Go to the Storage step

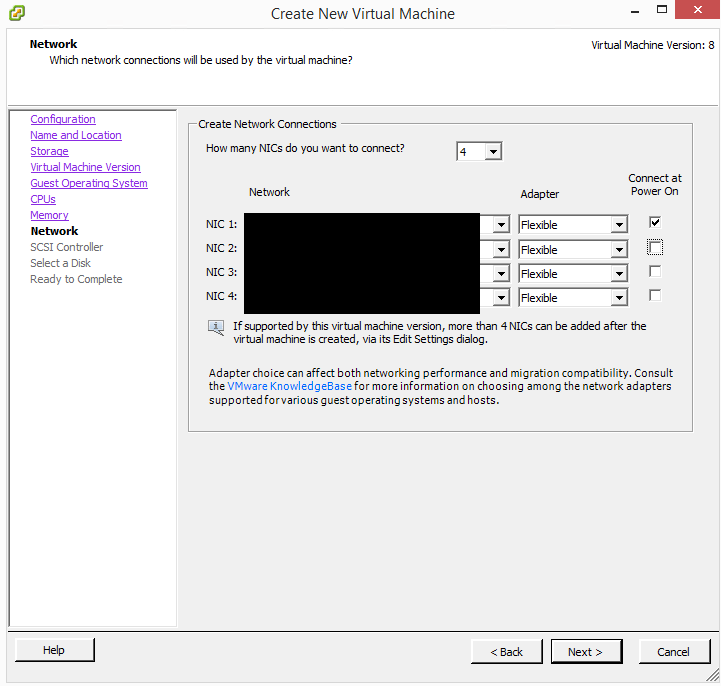49,151
